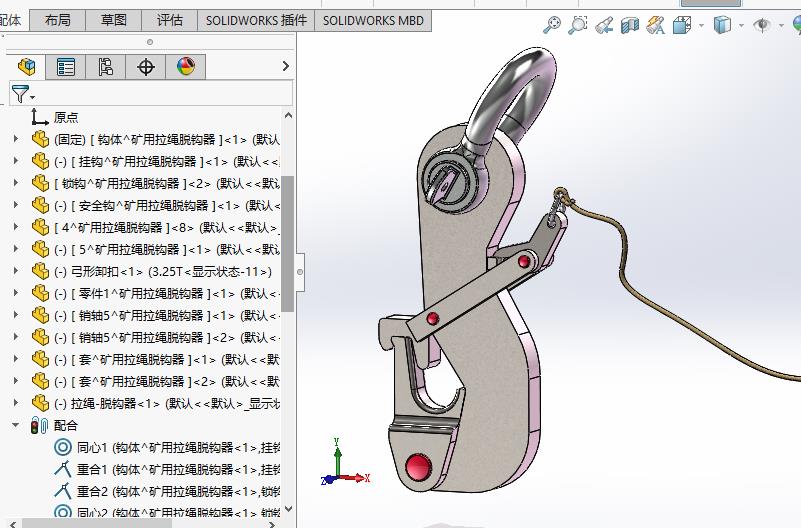Screen dimensions: 801x528
Task: Switch to 评估 tab
Action: point(170,20)
